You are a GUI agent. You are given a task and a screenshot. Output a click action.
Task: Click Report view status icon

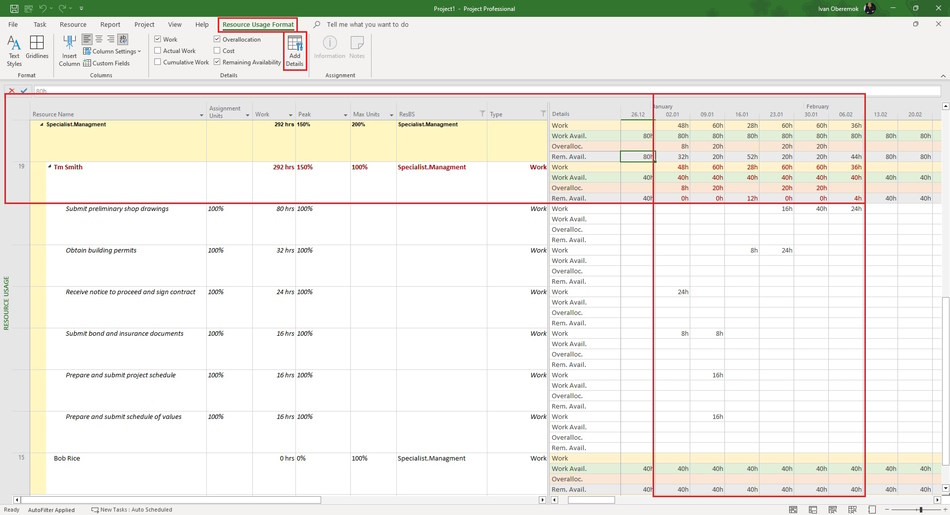click(x=872, y=510)
